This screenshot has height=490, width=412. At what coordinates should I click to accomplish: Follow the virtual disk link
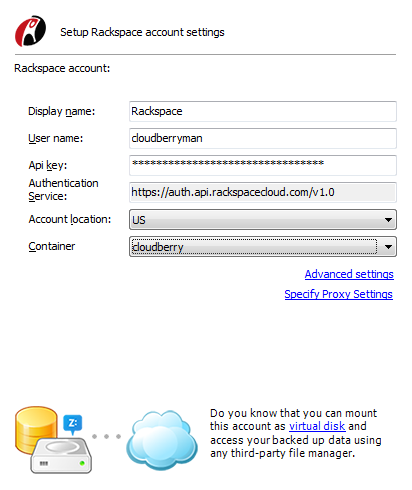click(x=317, y=426)
